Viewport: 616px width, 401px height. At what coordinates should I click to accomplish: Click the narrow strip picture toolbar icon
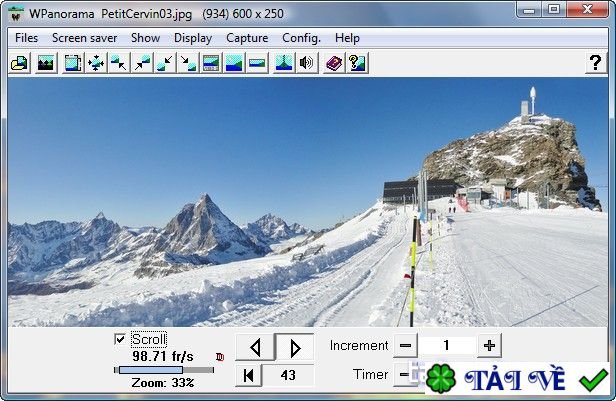click(x=257, y=63)
